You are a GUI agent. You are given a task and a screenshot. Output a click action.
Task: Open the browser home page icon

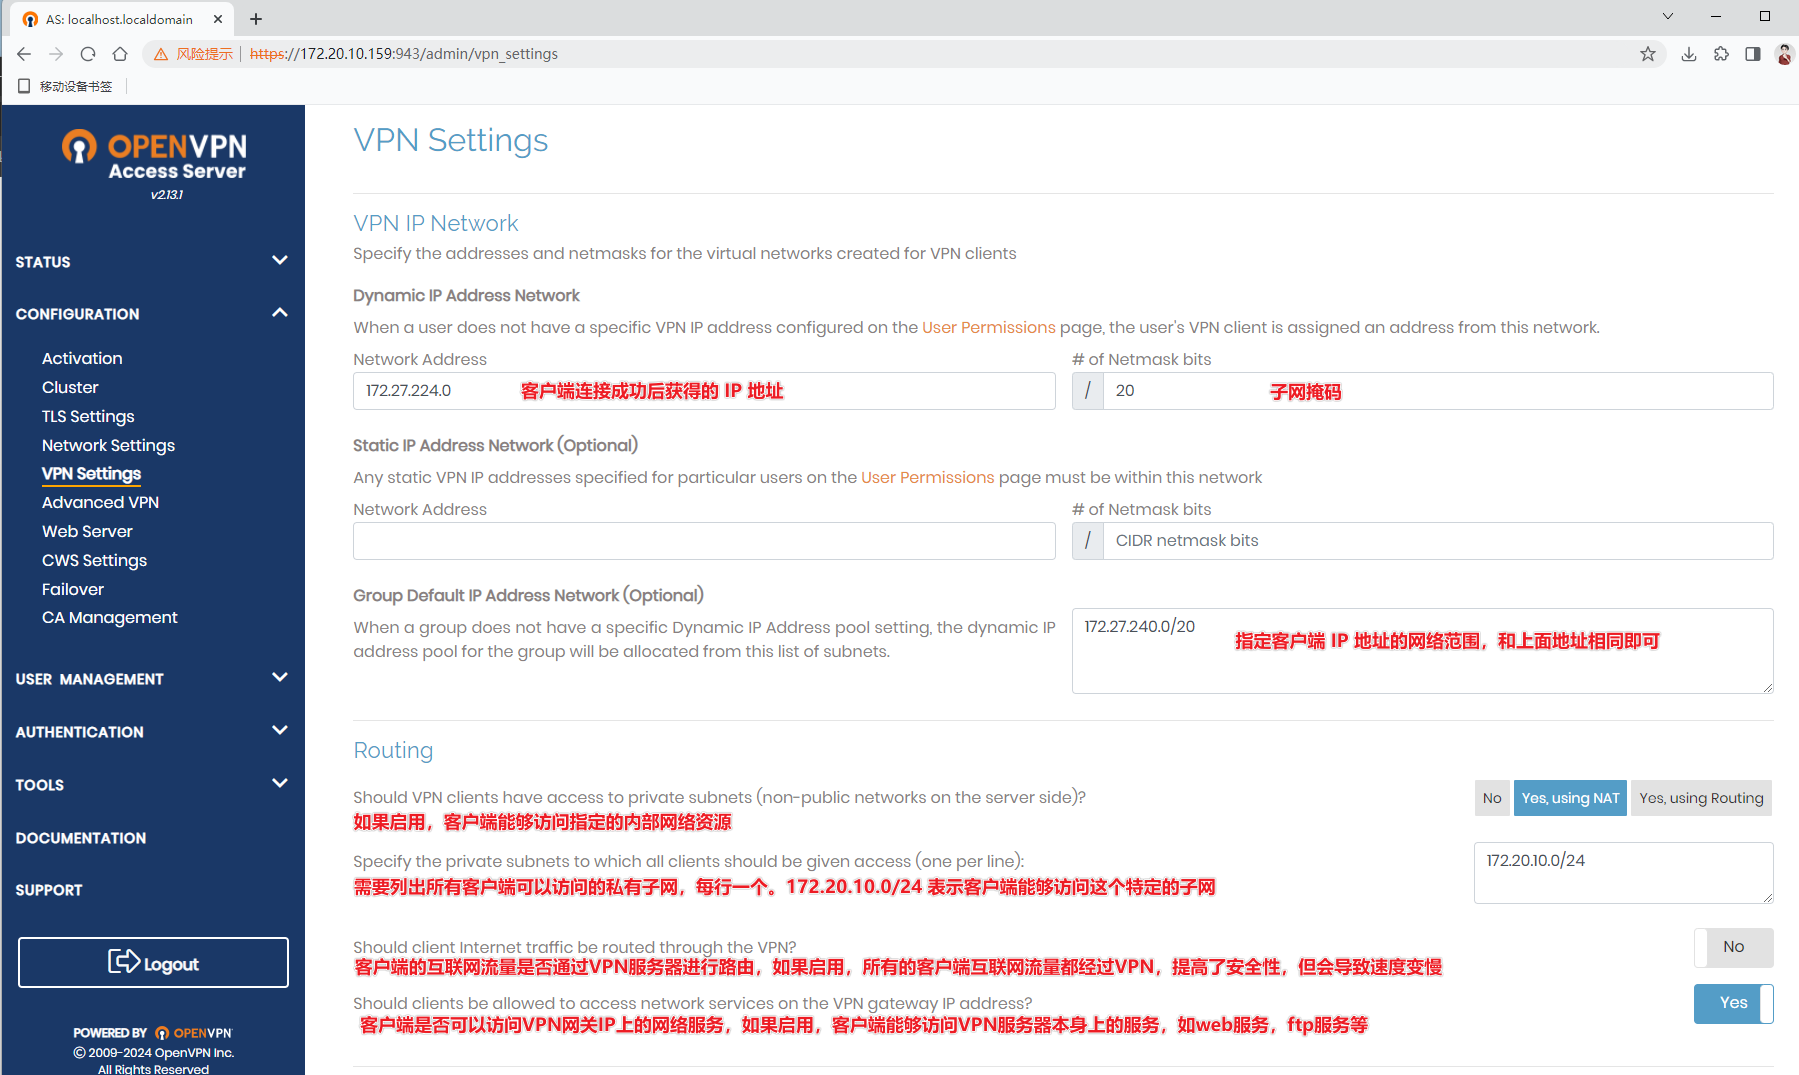[120, 54]
